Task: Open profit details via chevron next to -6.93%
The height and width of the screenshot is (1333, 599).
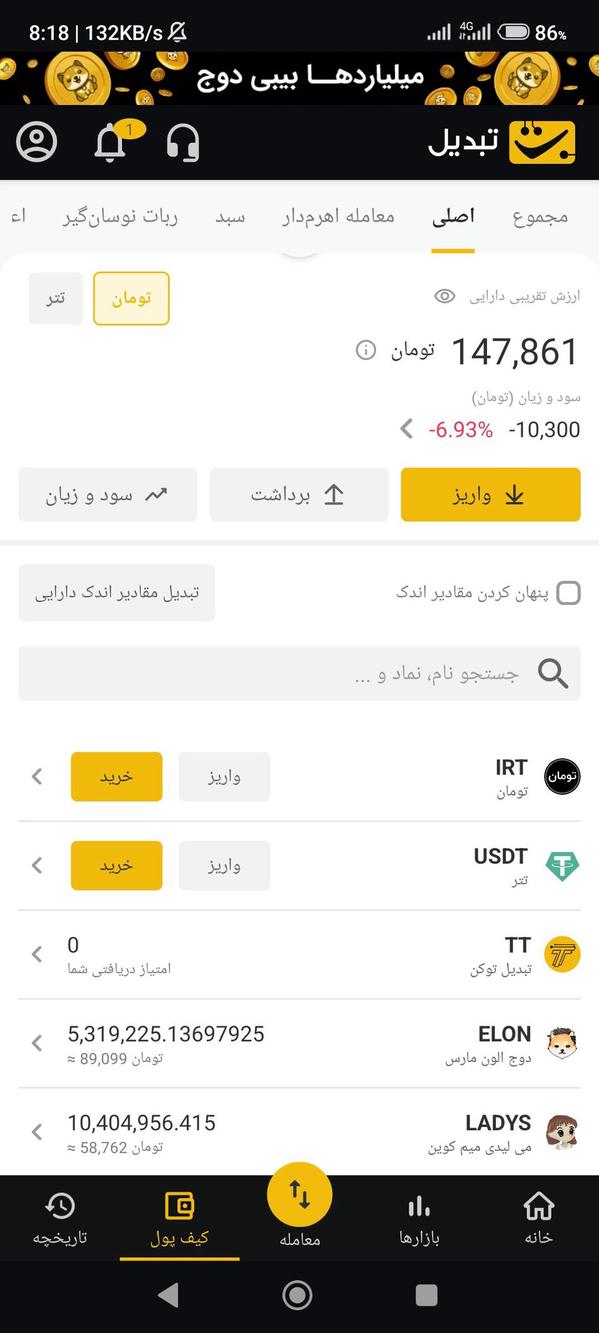Action: click(x=406, y=428)
